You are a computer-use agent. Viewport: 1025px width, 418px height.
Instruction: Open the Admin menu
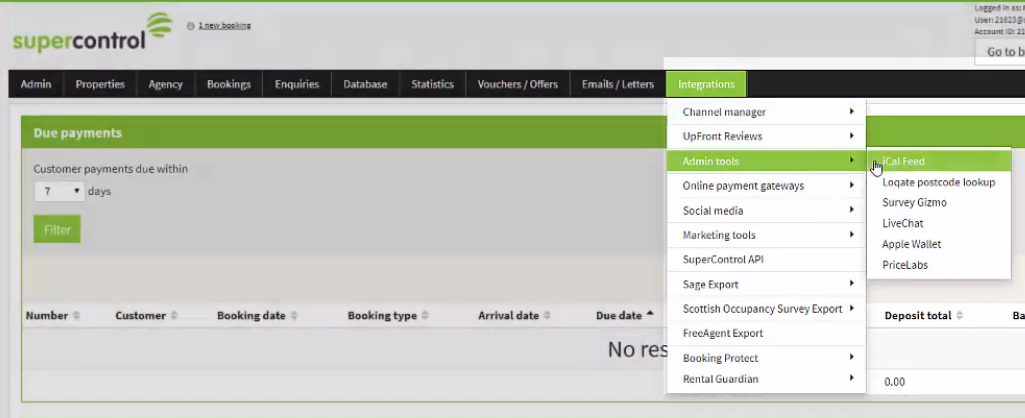pos(36,84)
